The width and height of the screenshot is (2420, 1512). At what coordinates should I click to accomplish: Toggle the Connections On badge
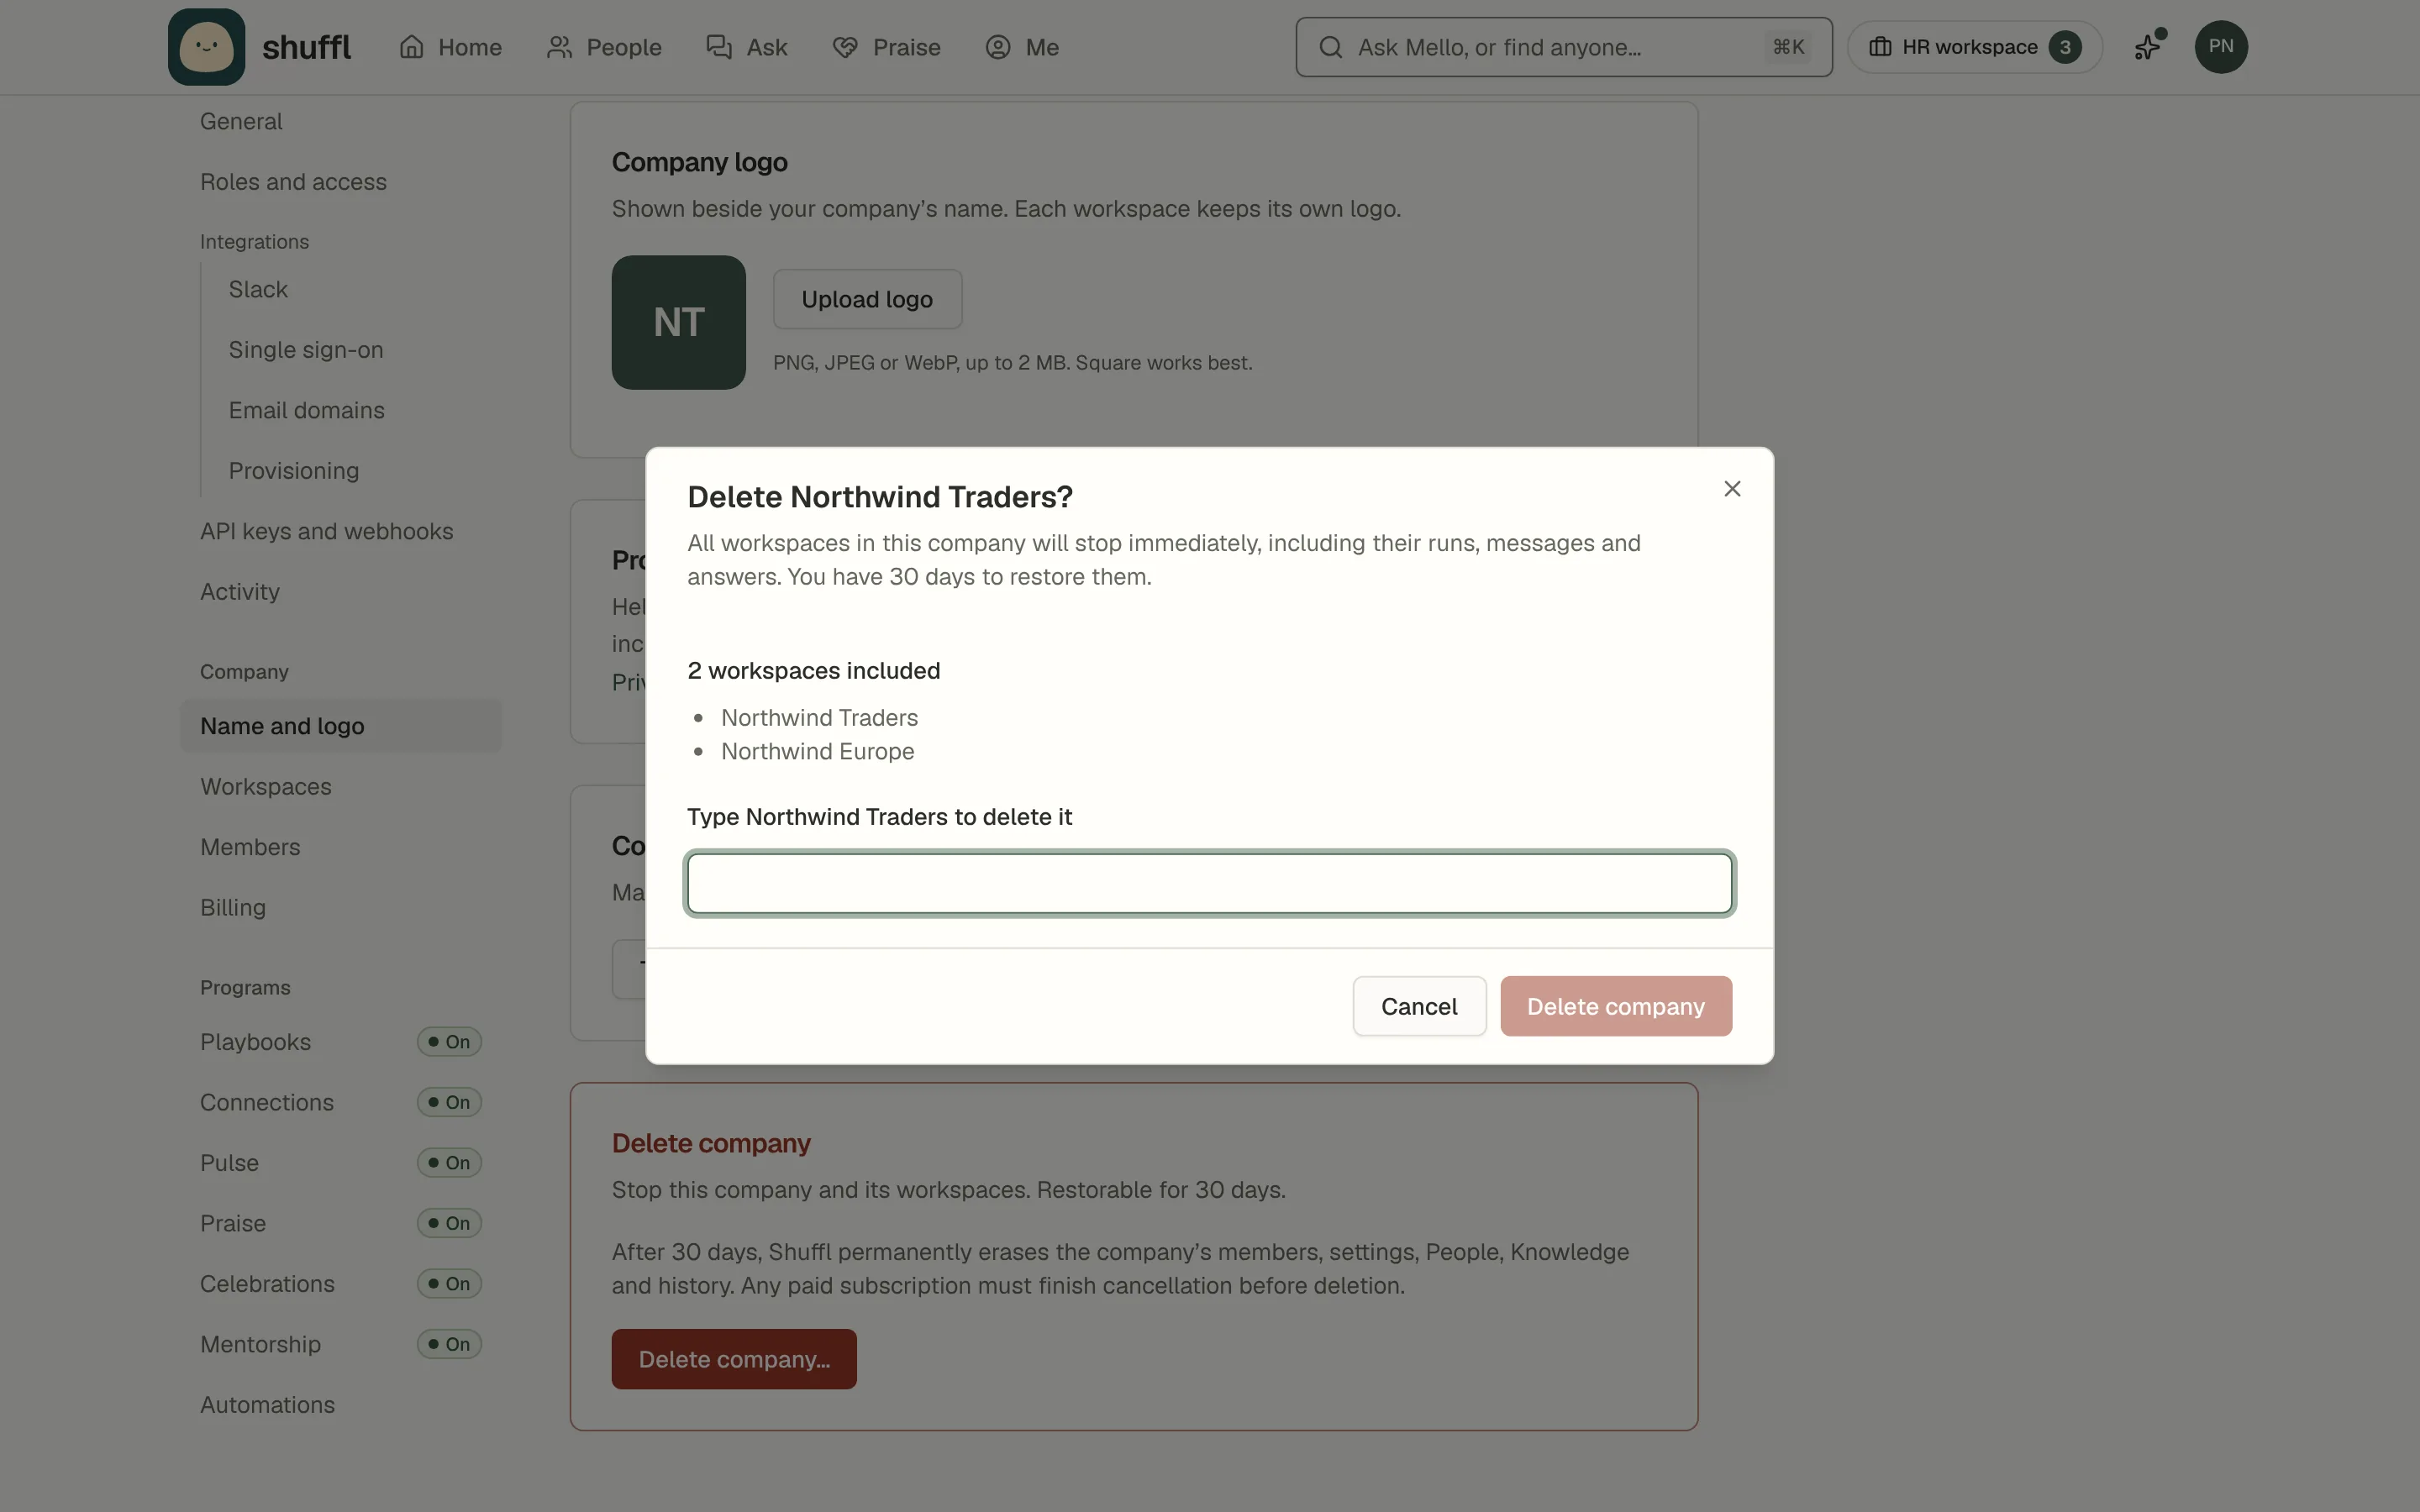tap(449, 1102)
